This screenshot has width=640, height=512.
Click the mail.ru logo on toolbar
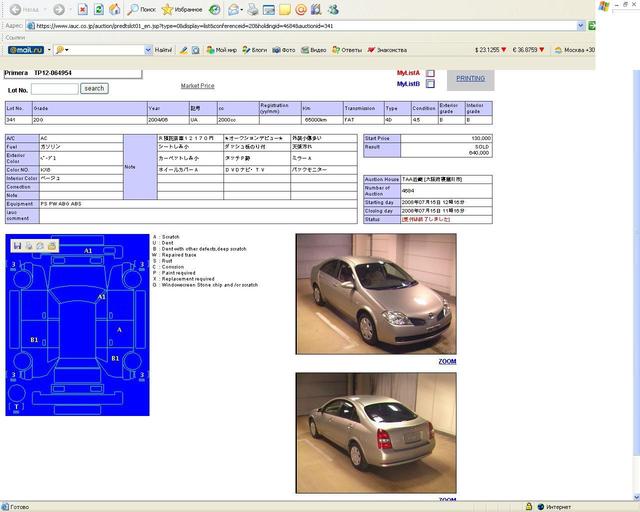(26, 50)
